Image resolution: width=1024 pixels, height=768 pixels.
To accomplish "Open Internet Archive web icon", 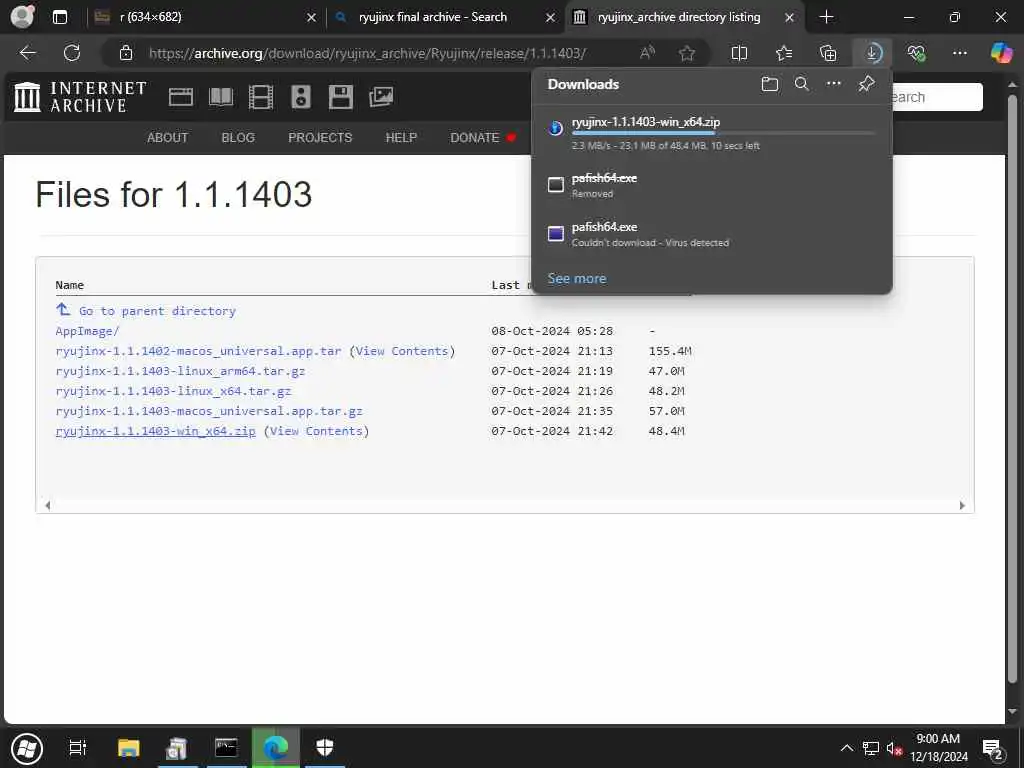I will pos(181,97).
